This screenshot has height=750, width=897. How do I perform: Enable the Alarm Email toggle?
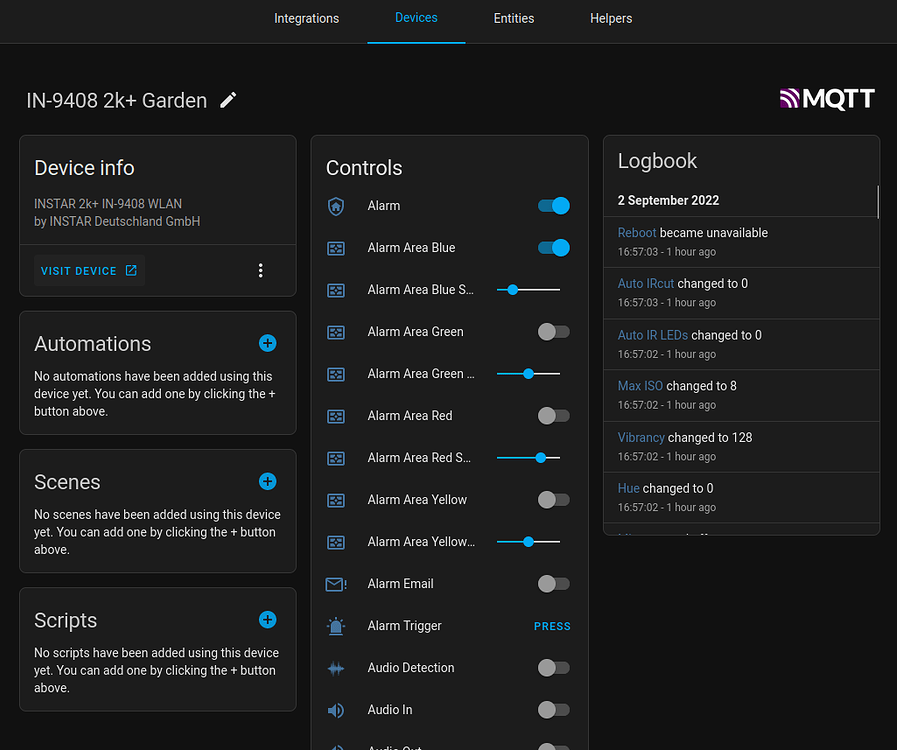click(553, 583)
